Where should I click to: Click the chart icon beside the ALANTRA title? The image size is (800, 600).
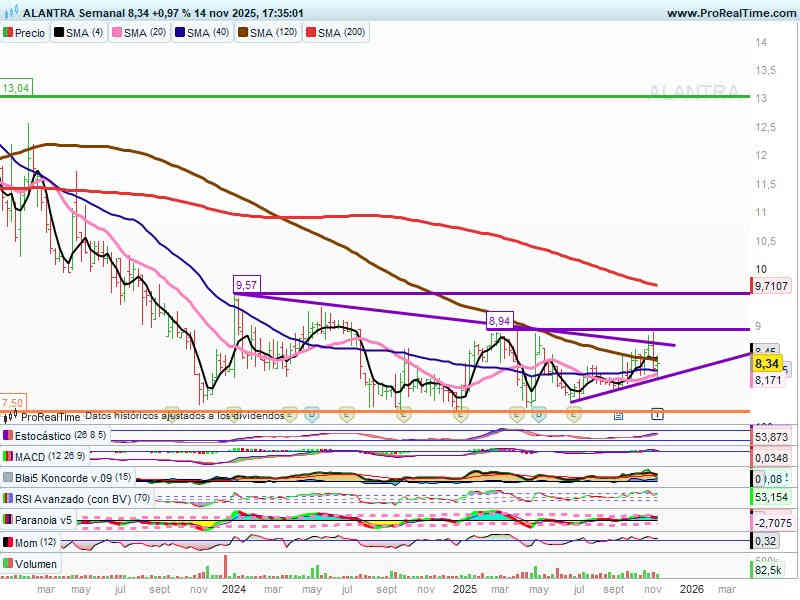click(x=10, y=13)
